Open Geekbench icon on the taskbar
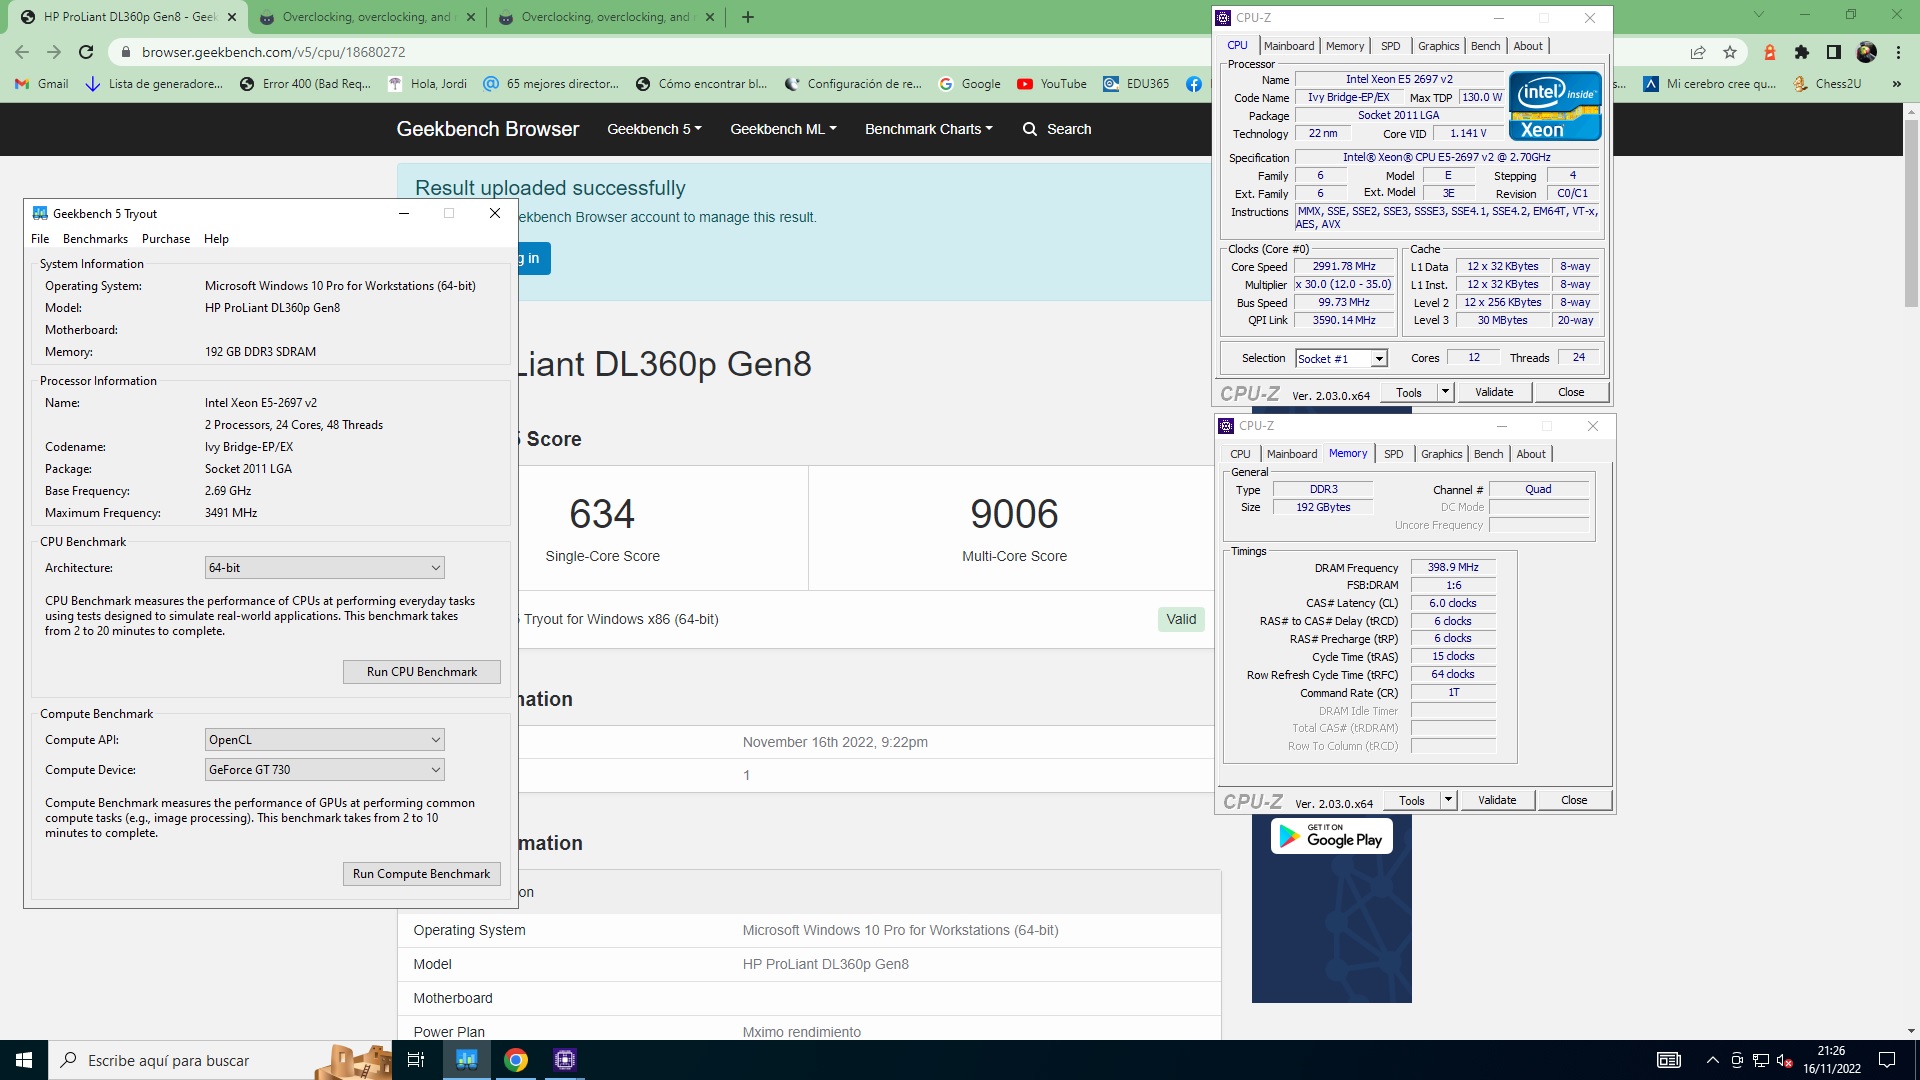The width and height of the screenshot is (1920, 1080). (x=467, y=1060)
